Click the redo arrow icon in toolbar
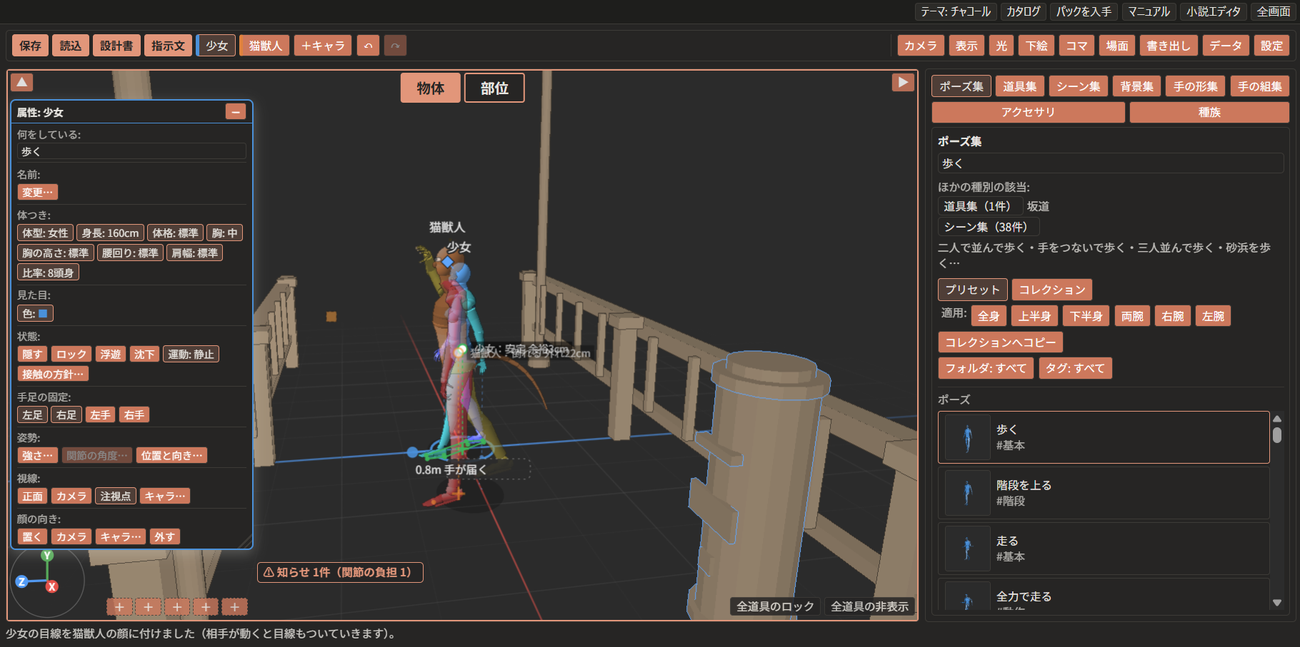The width and height of the screenshot is (1300, 647). (x=396, y=46)
